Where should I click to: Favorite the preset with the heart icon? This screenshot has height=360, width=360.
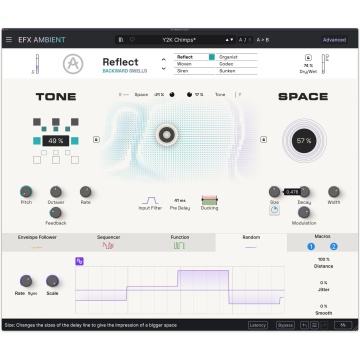(x=132, y=40)
